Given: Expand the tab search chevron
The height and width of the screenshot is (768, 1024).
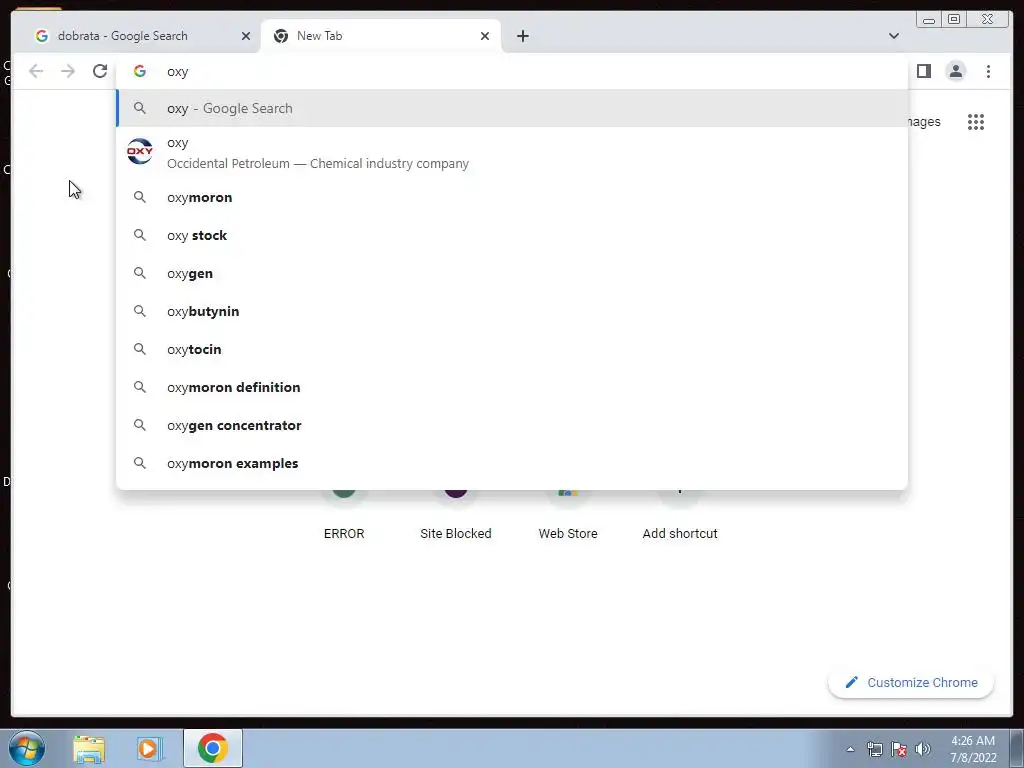Looking at the screenshot, I should point(893,36).
